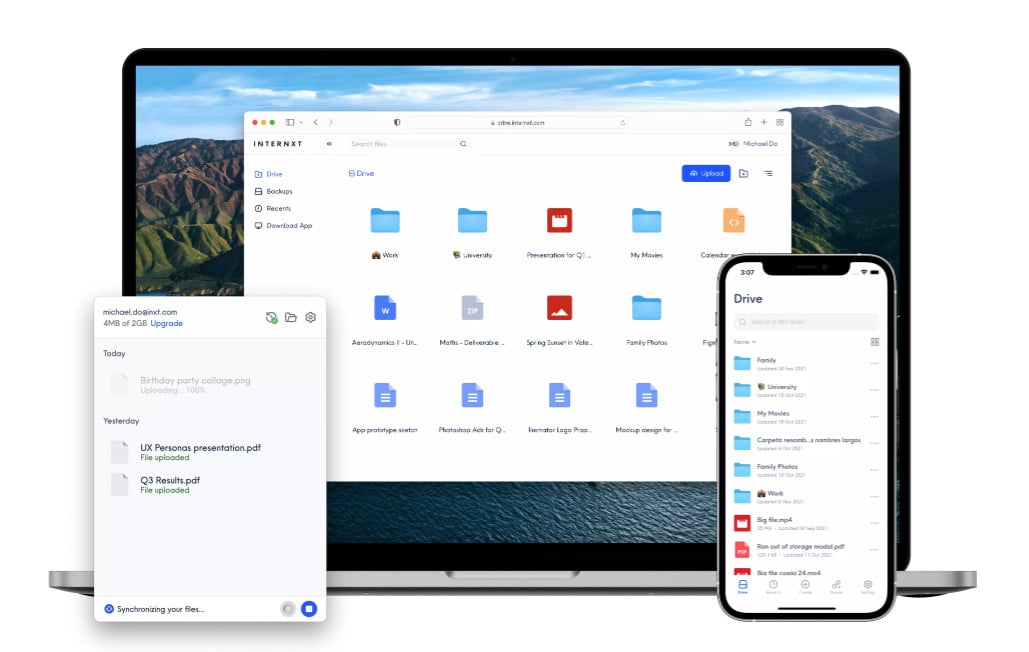Click the new folder icon beside Upload
This screenshot has height=652, width=1029.
pyautogui.click(x=743, y=173)
